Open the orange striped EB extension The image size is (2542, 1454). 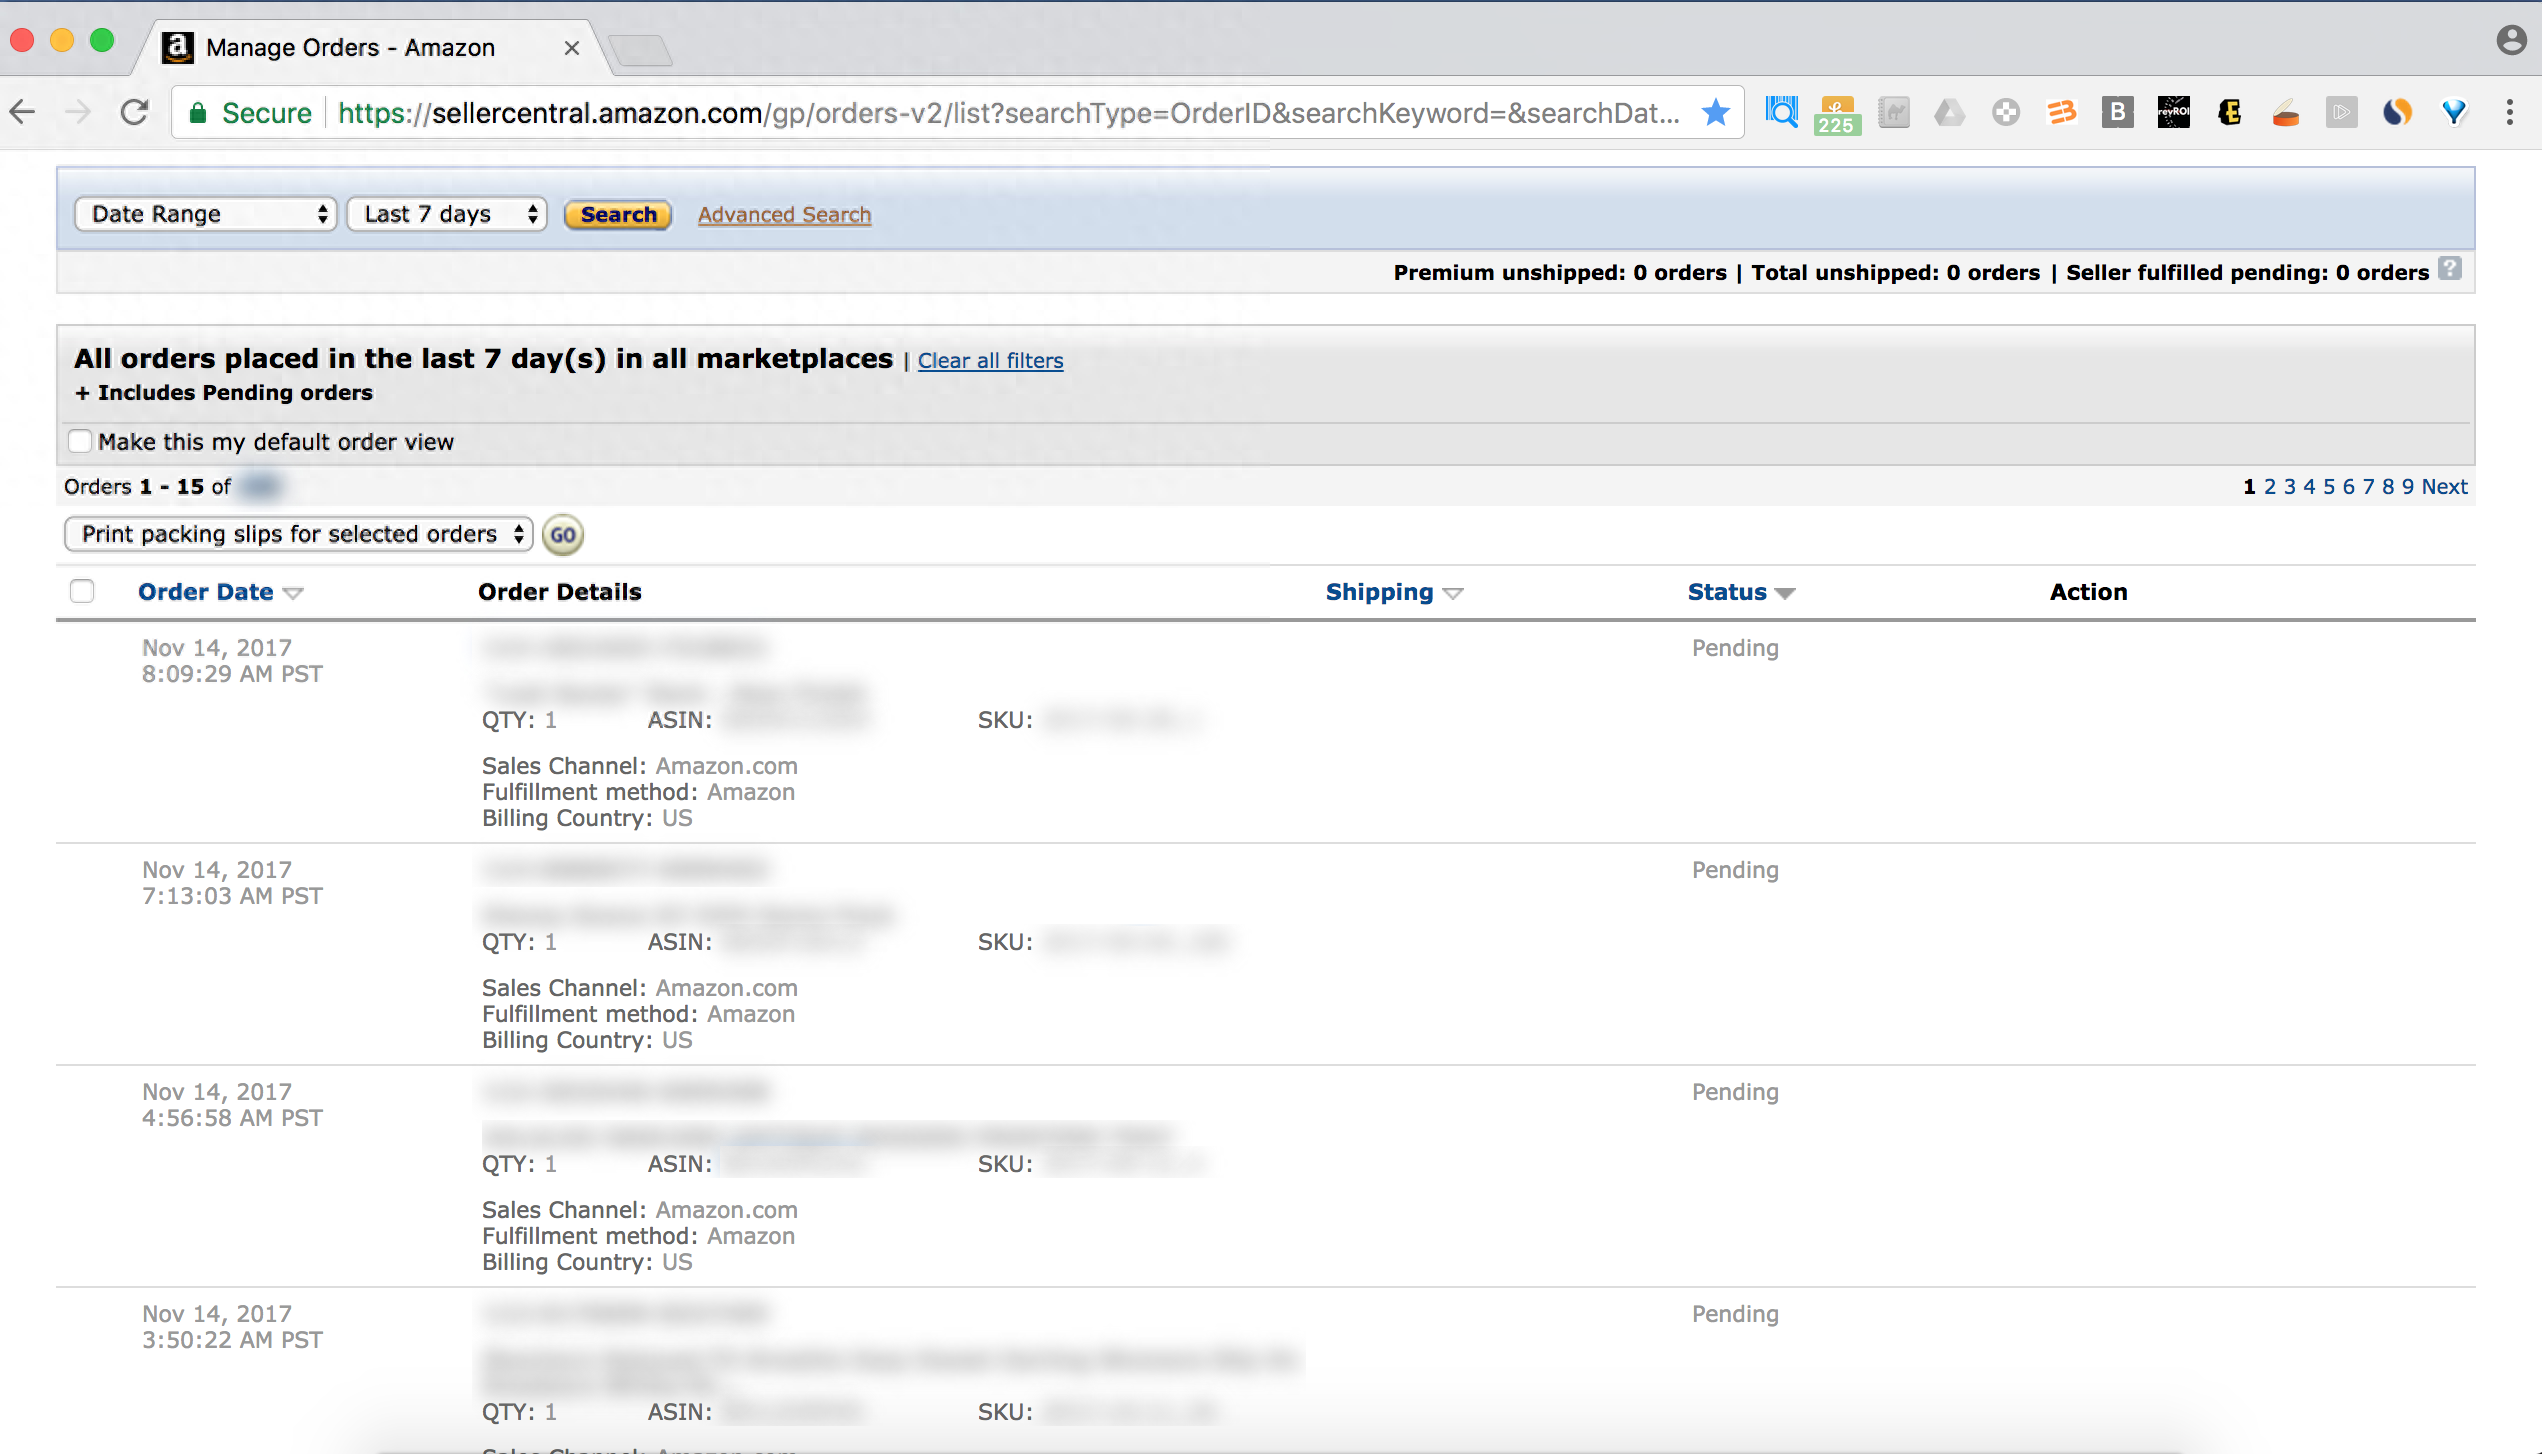click(2061, 113)
